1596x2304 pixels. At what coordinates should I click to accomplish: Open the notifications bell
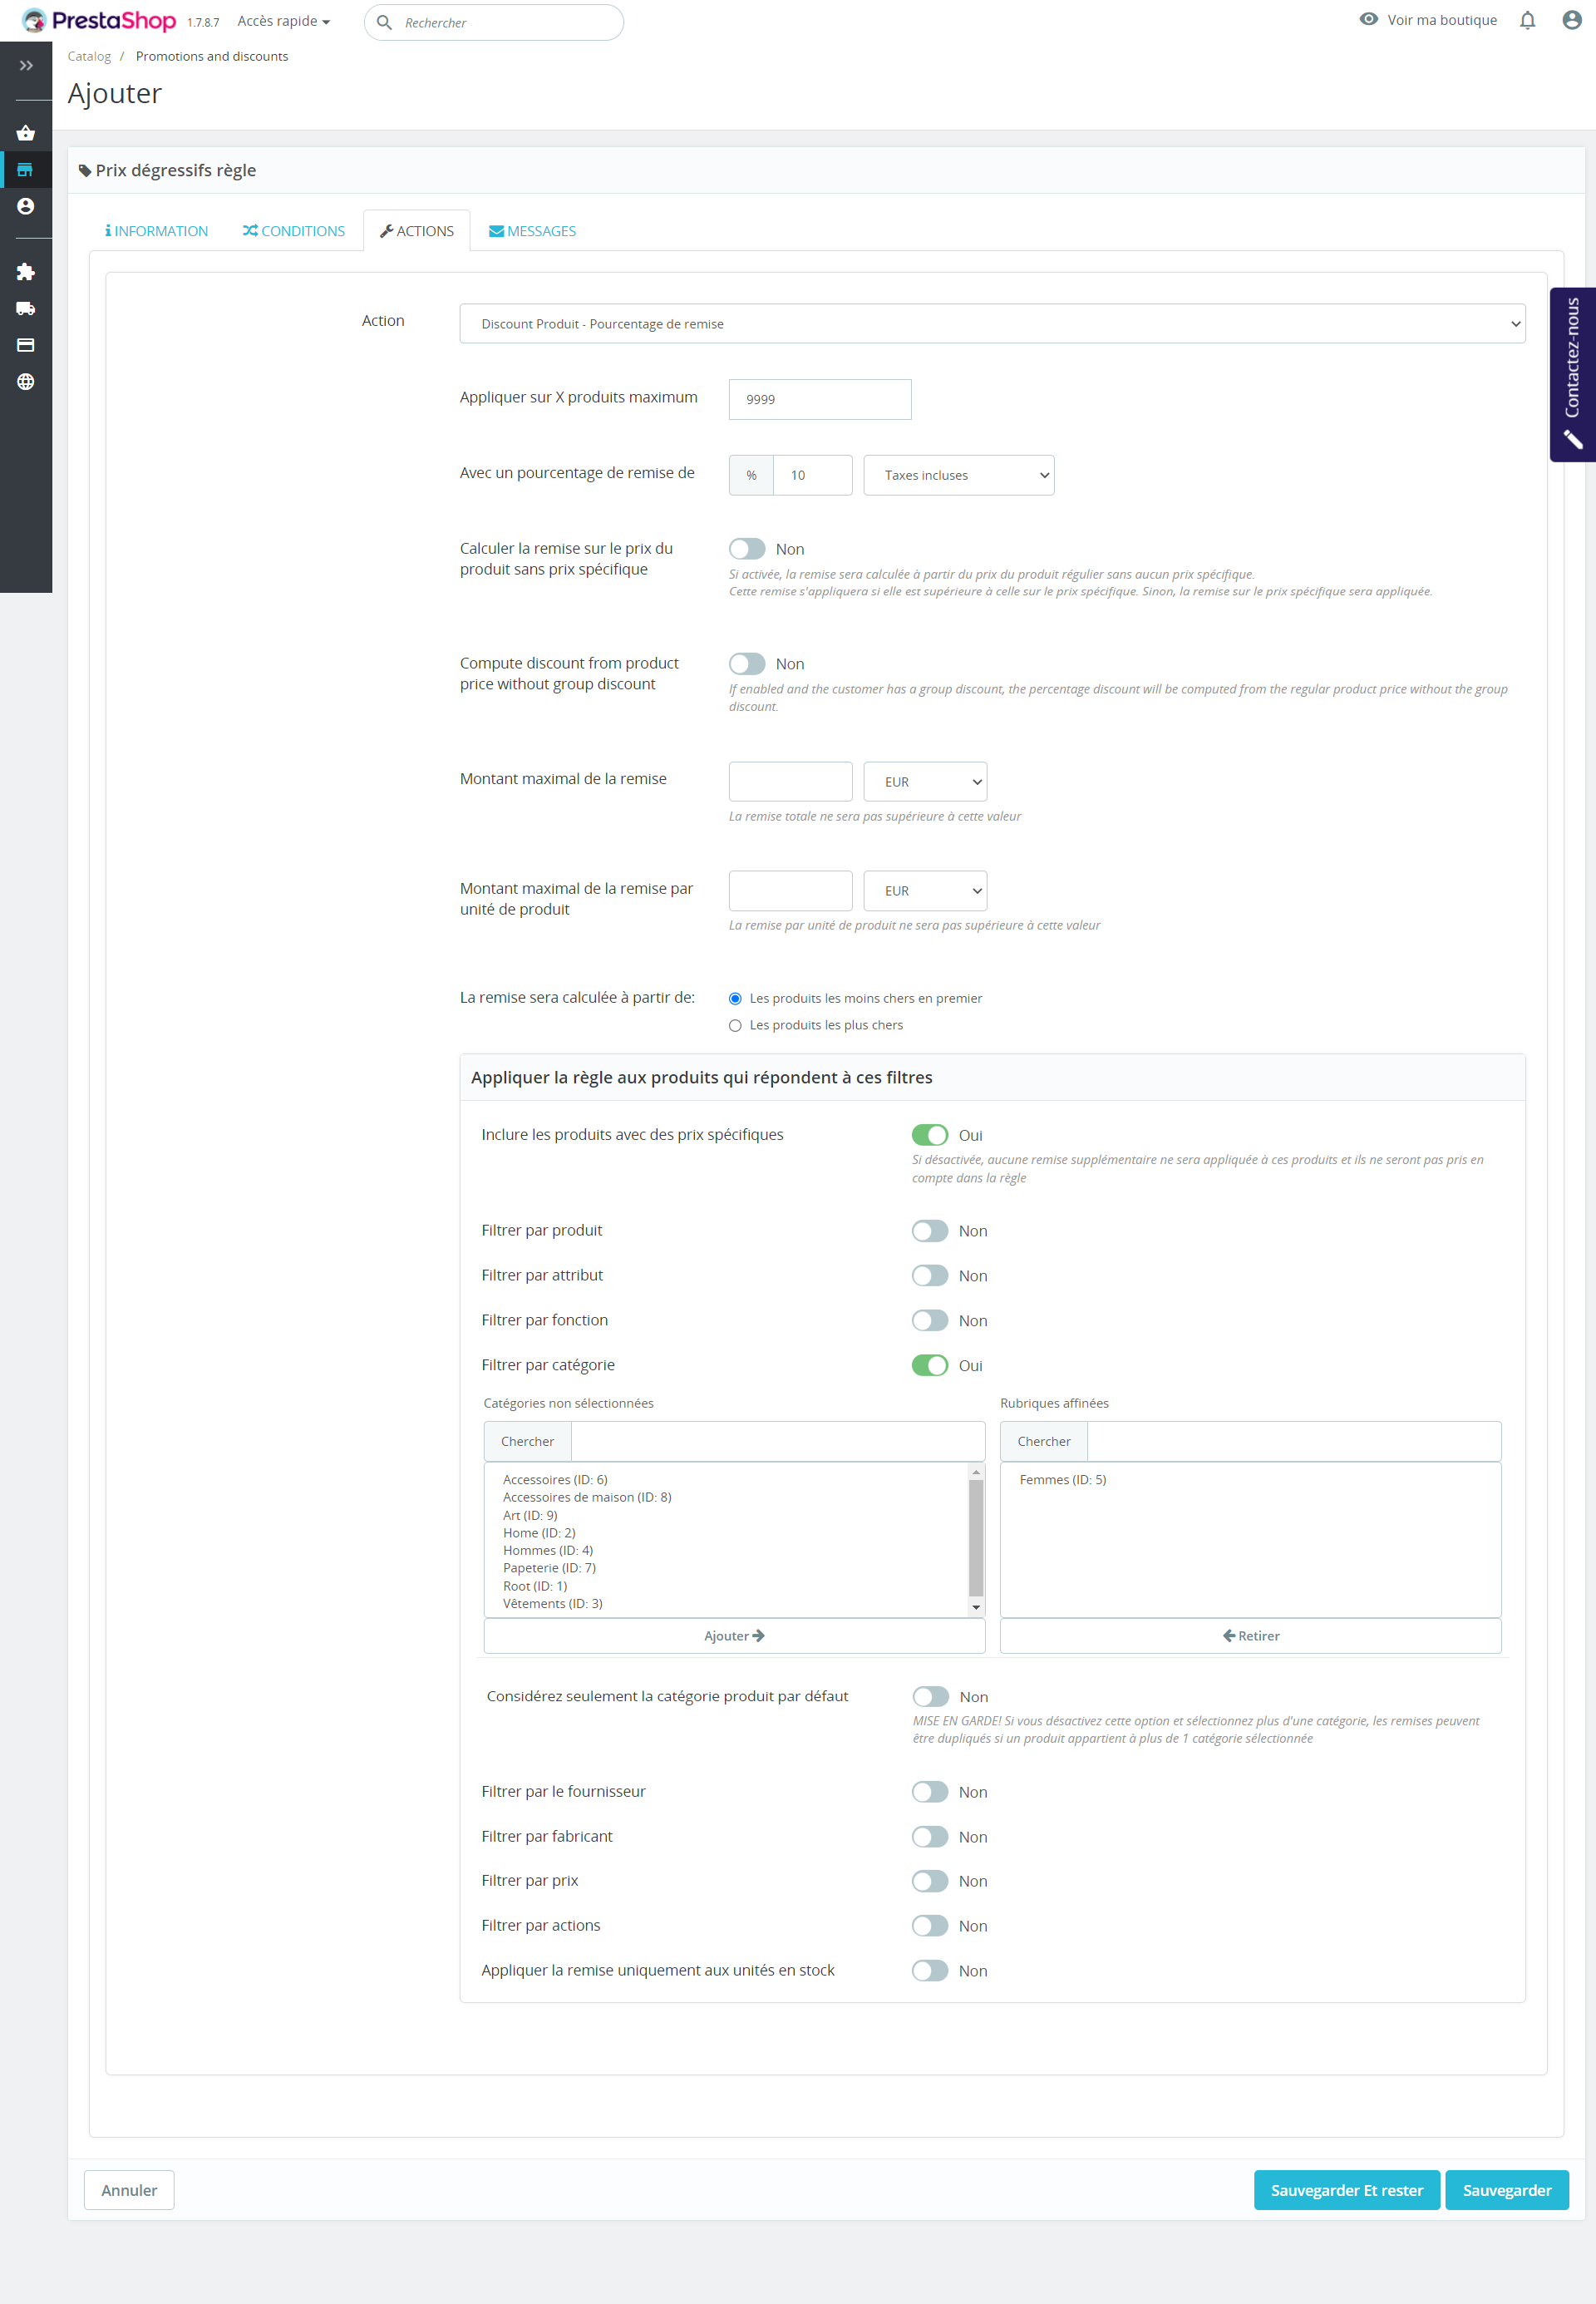pos(1527,21)
